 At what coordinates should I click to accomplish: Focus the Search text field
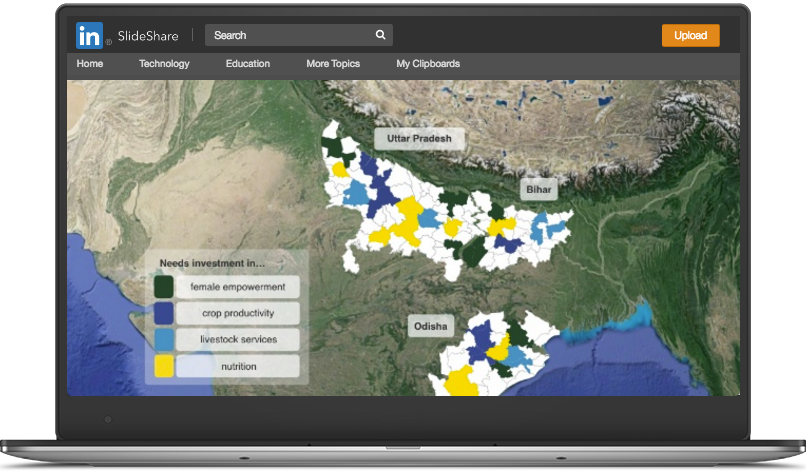coord(290,35)
